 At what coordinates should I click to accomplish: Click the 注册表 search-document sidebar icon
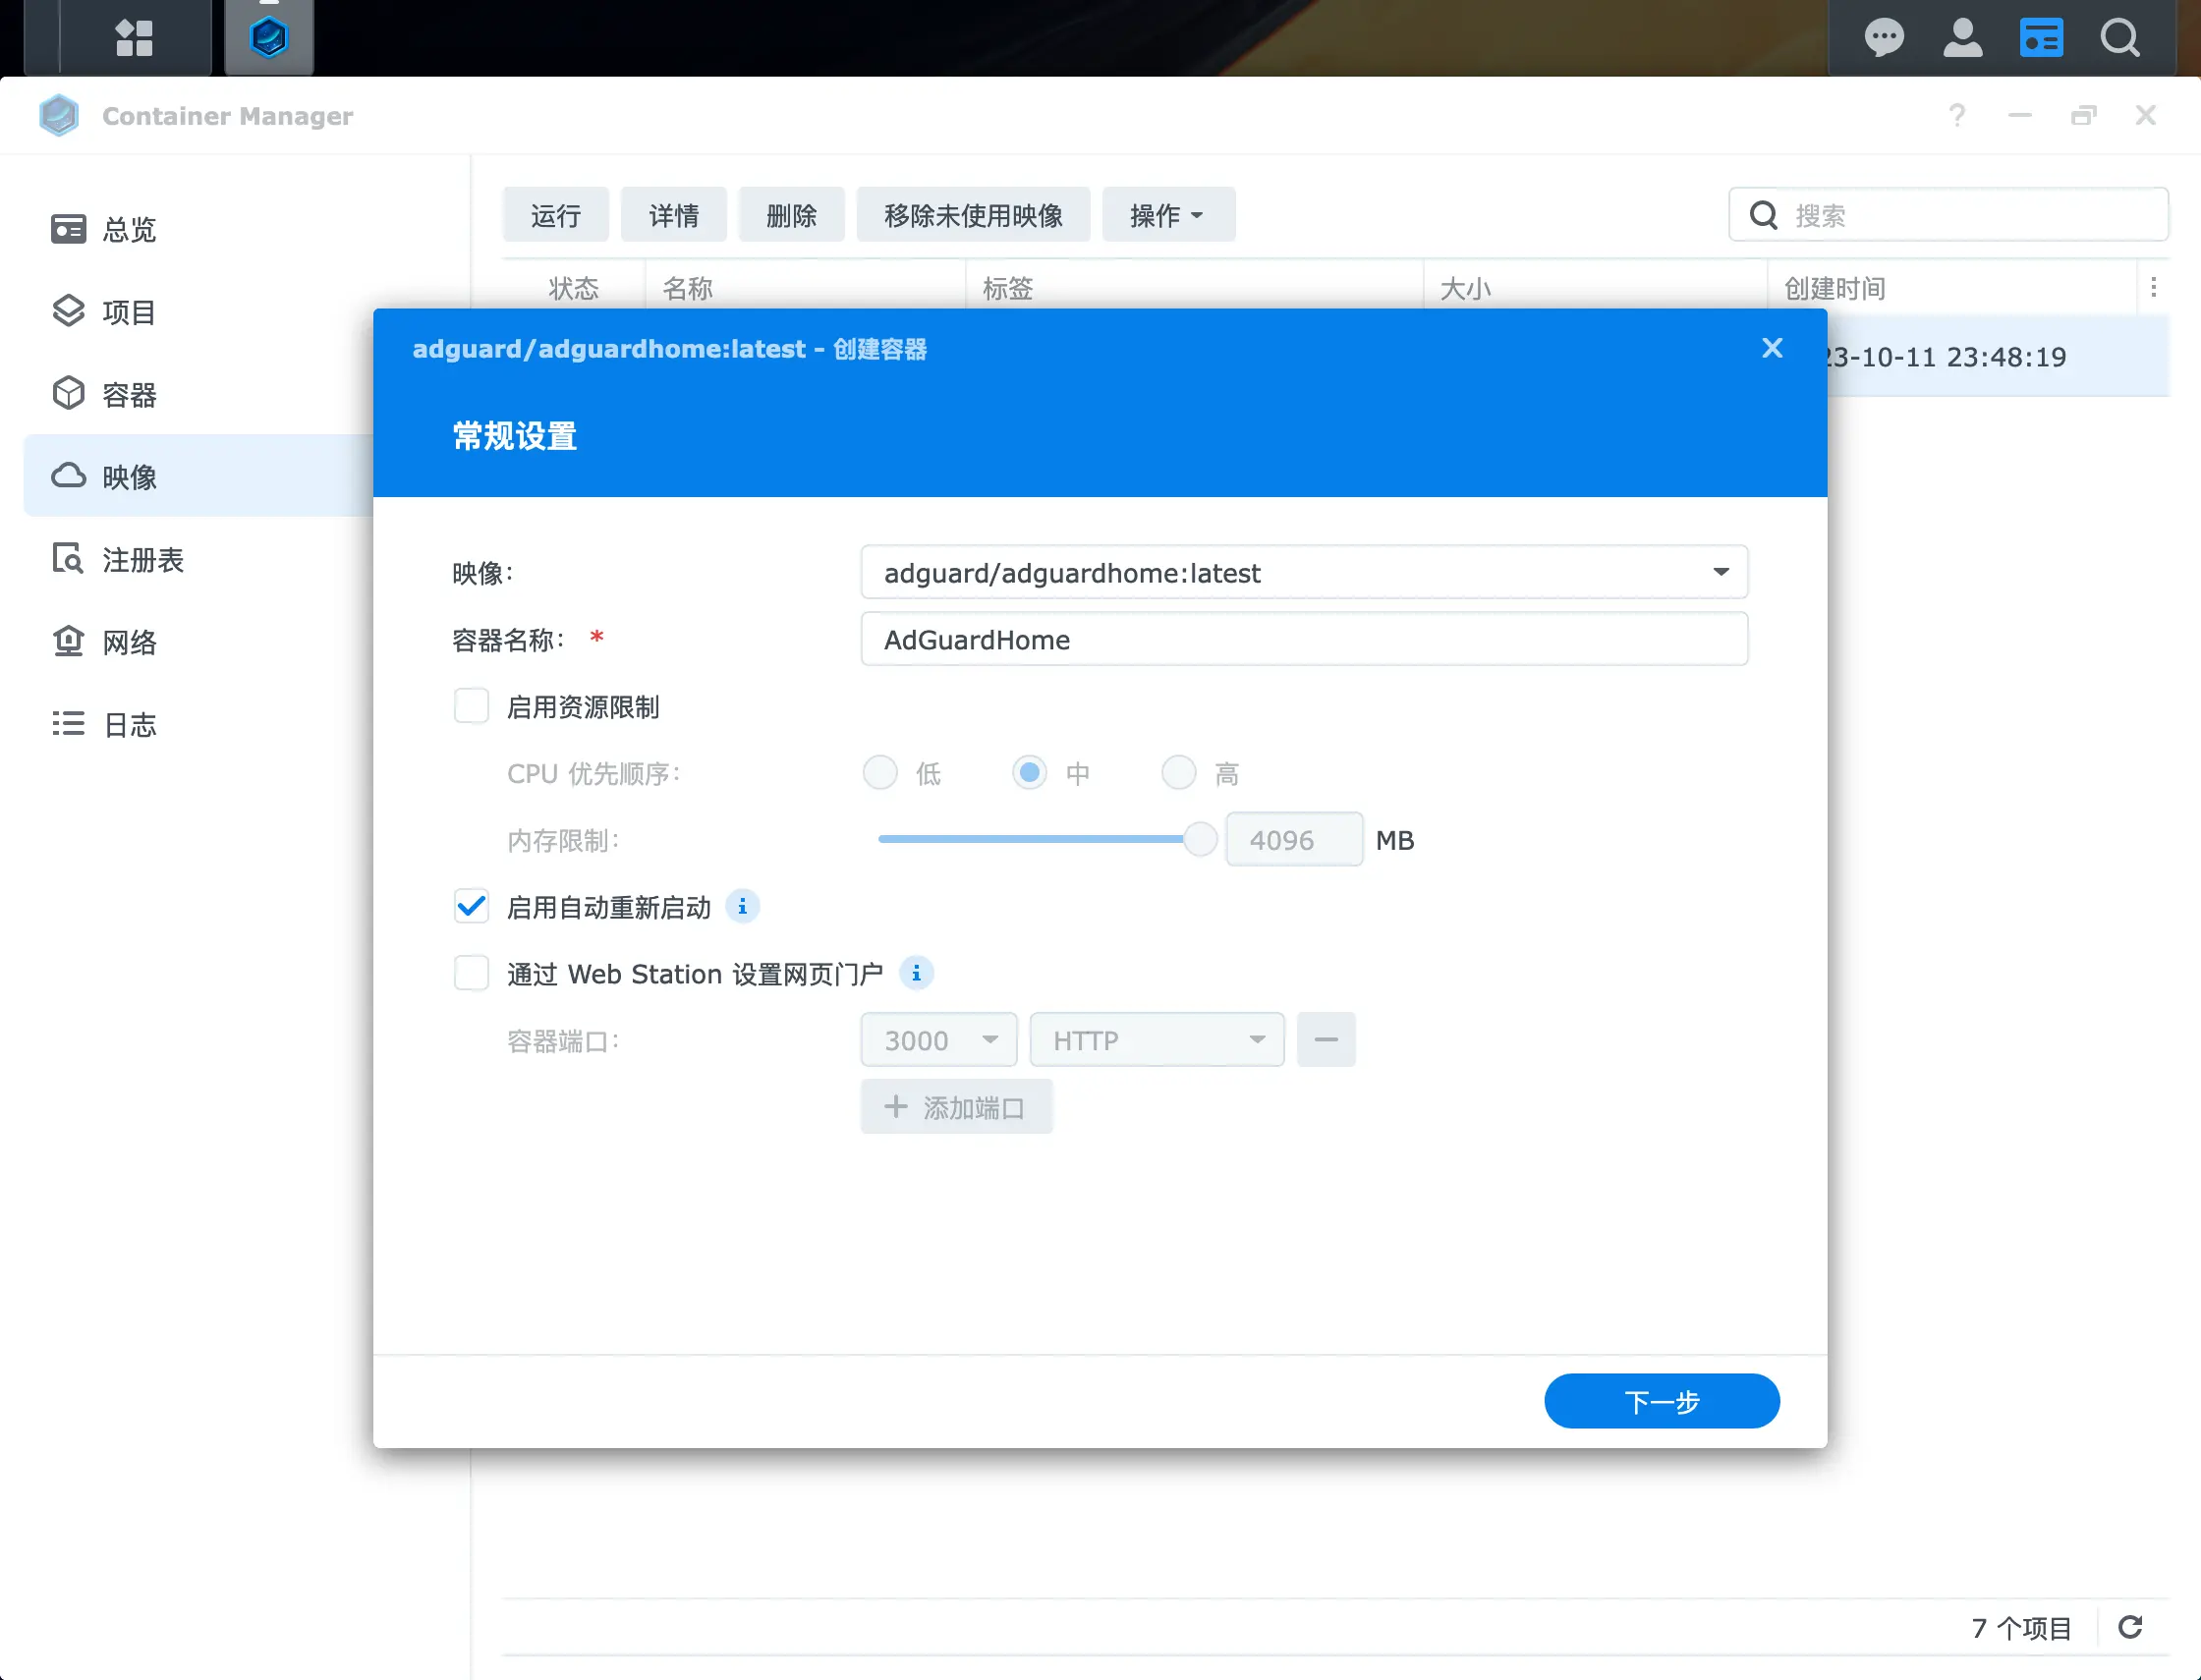pos(68,559)
